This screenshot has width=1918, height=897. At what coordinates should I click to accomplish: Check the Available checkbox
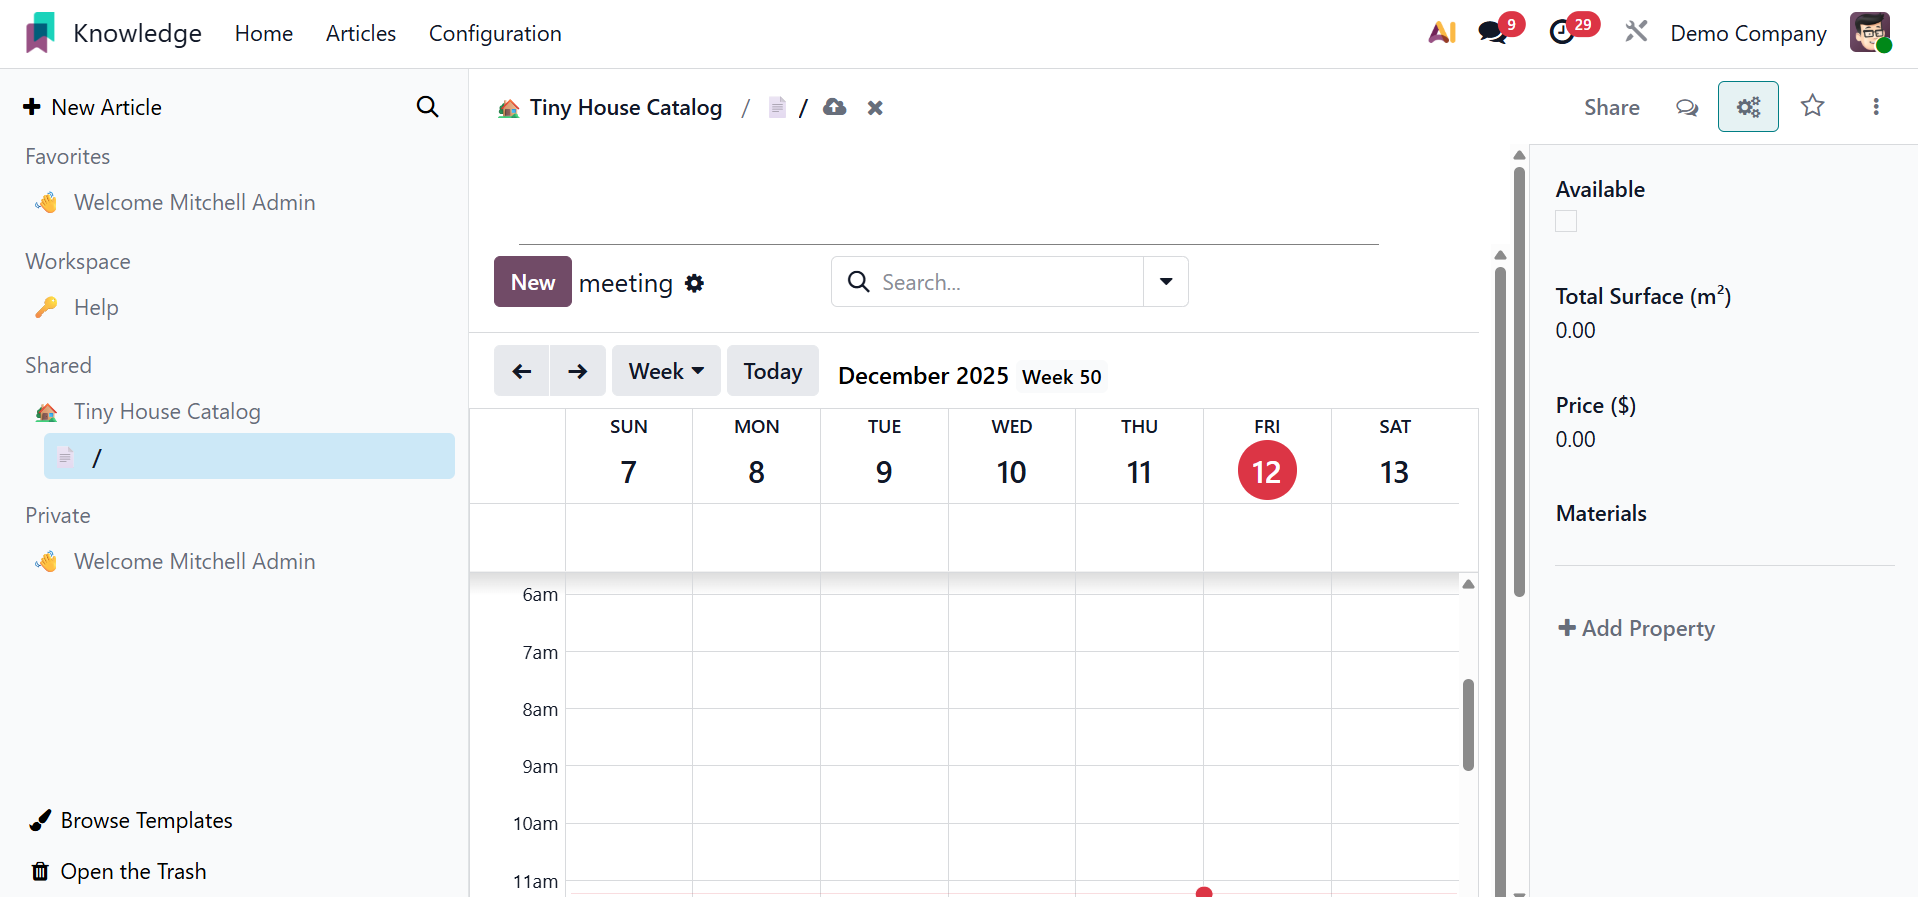tap(1566, 222)
